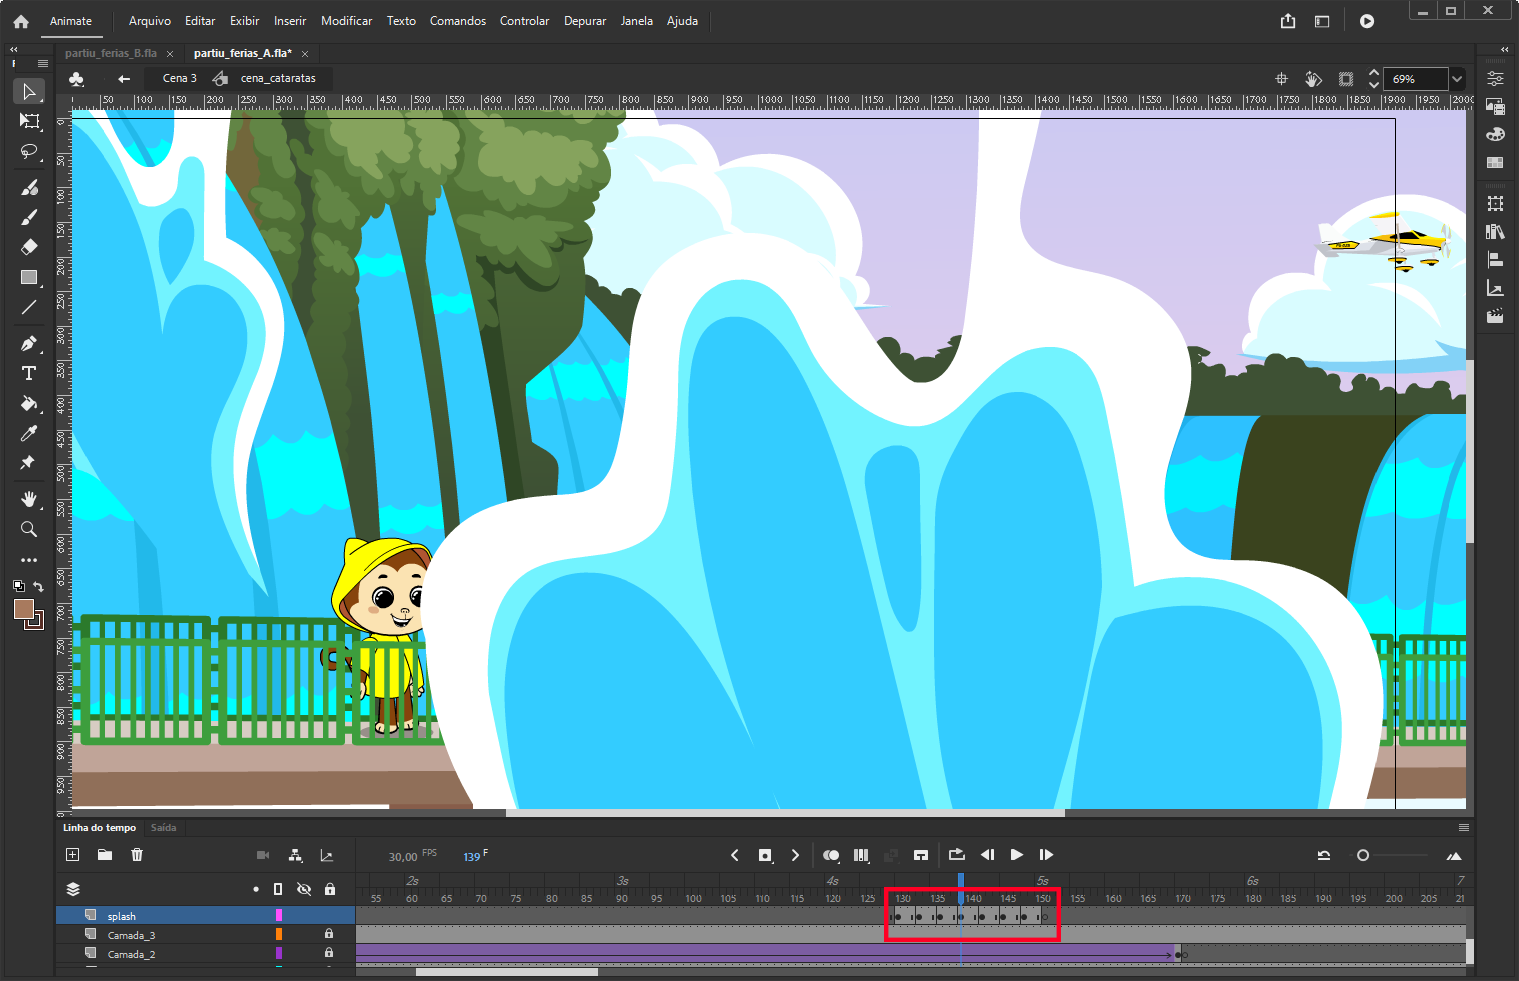
Task: Pick the Paint Bucket tool
Action: point(28,404)
